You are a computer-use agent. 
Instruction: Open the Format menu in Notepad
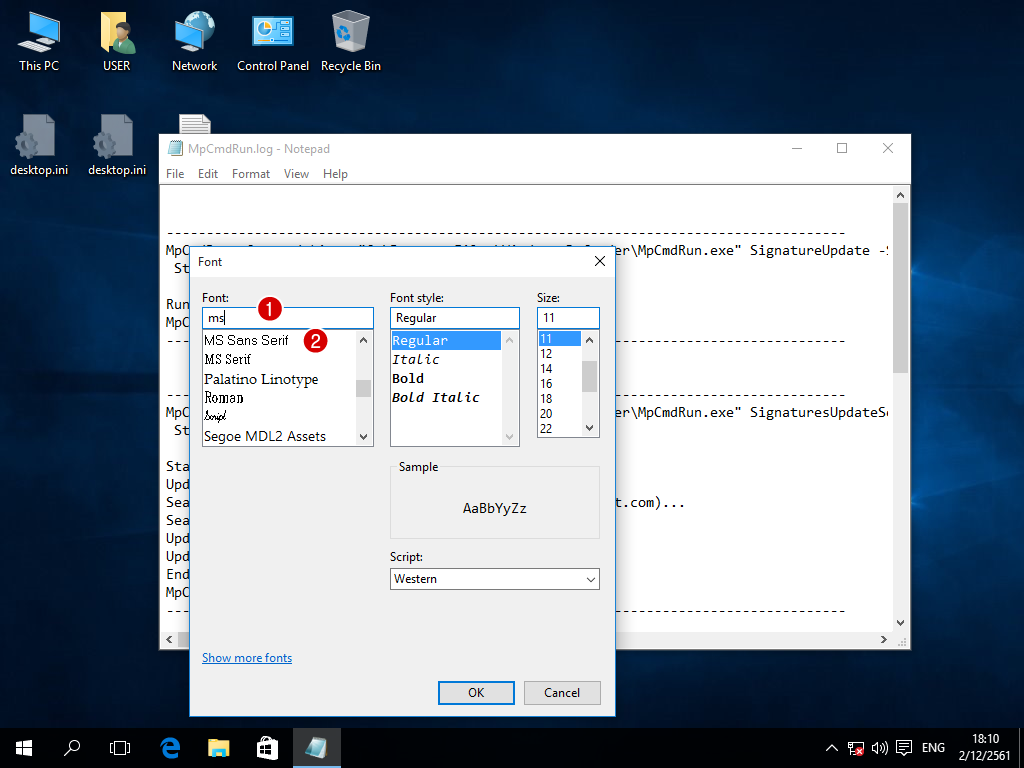tap(251, 174)
